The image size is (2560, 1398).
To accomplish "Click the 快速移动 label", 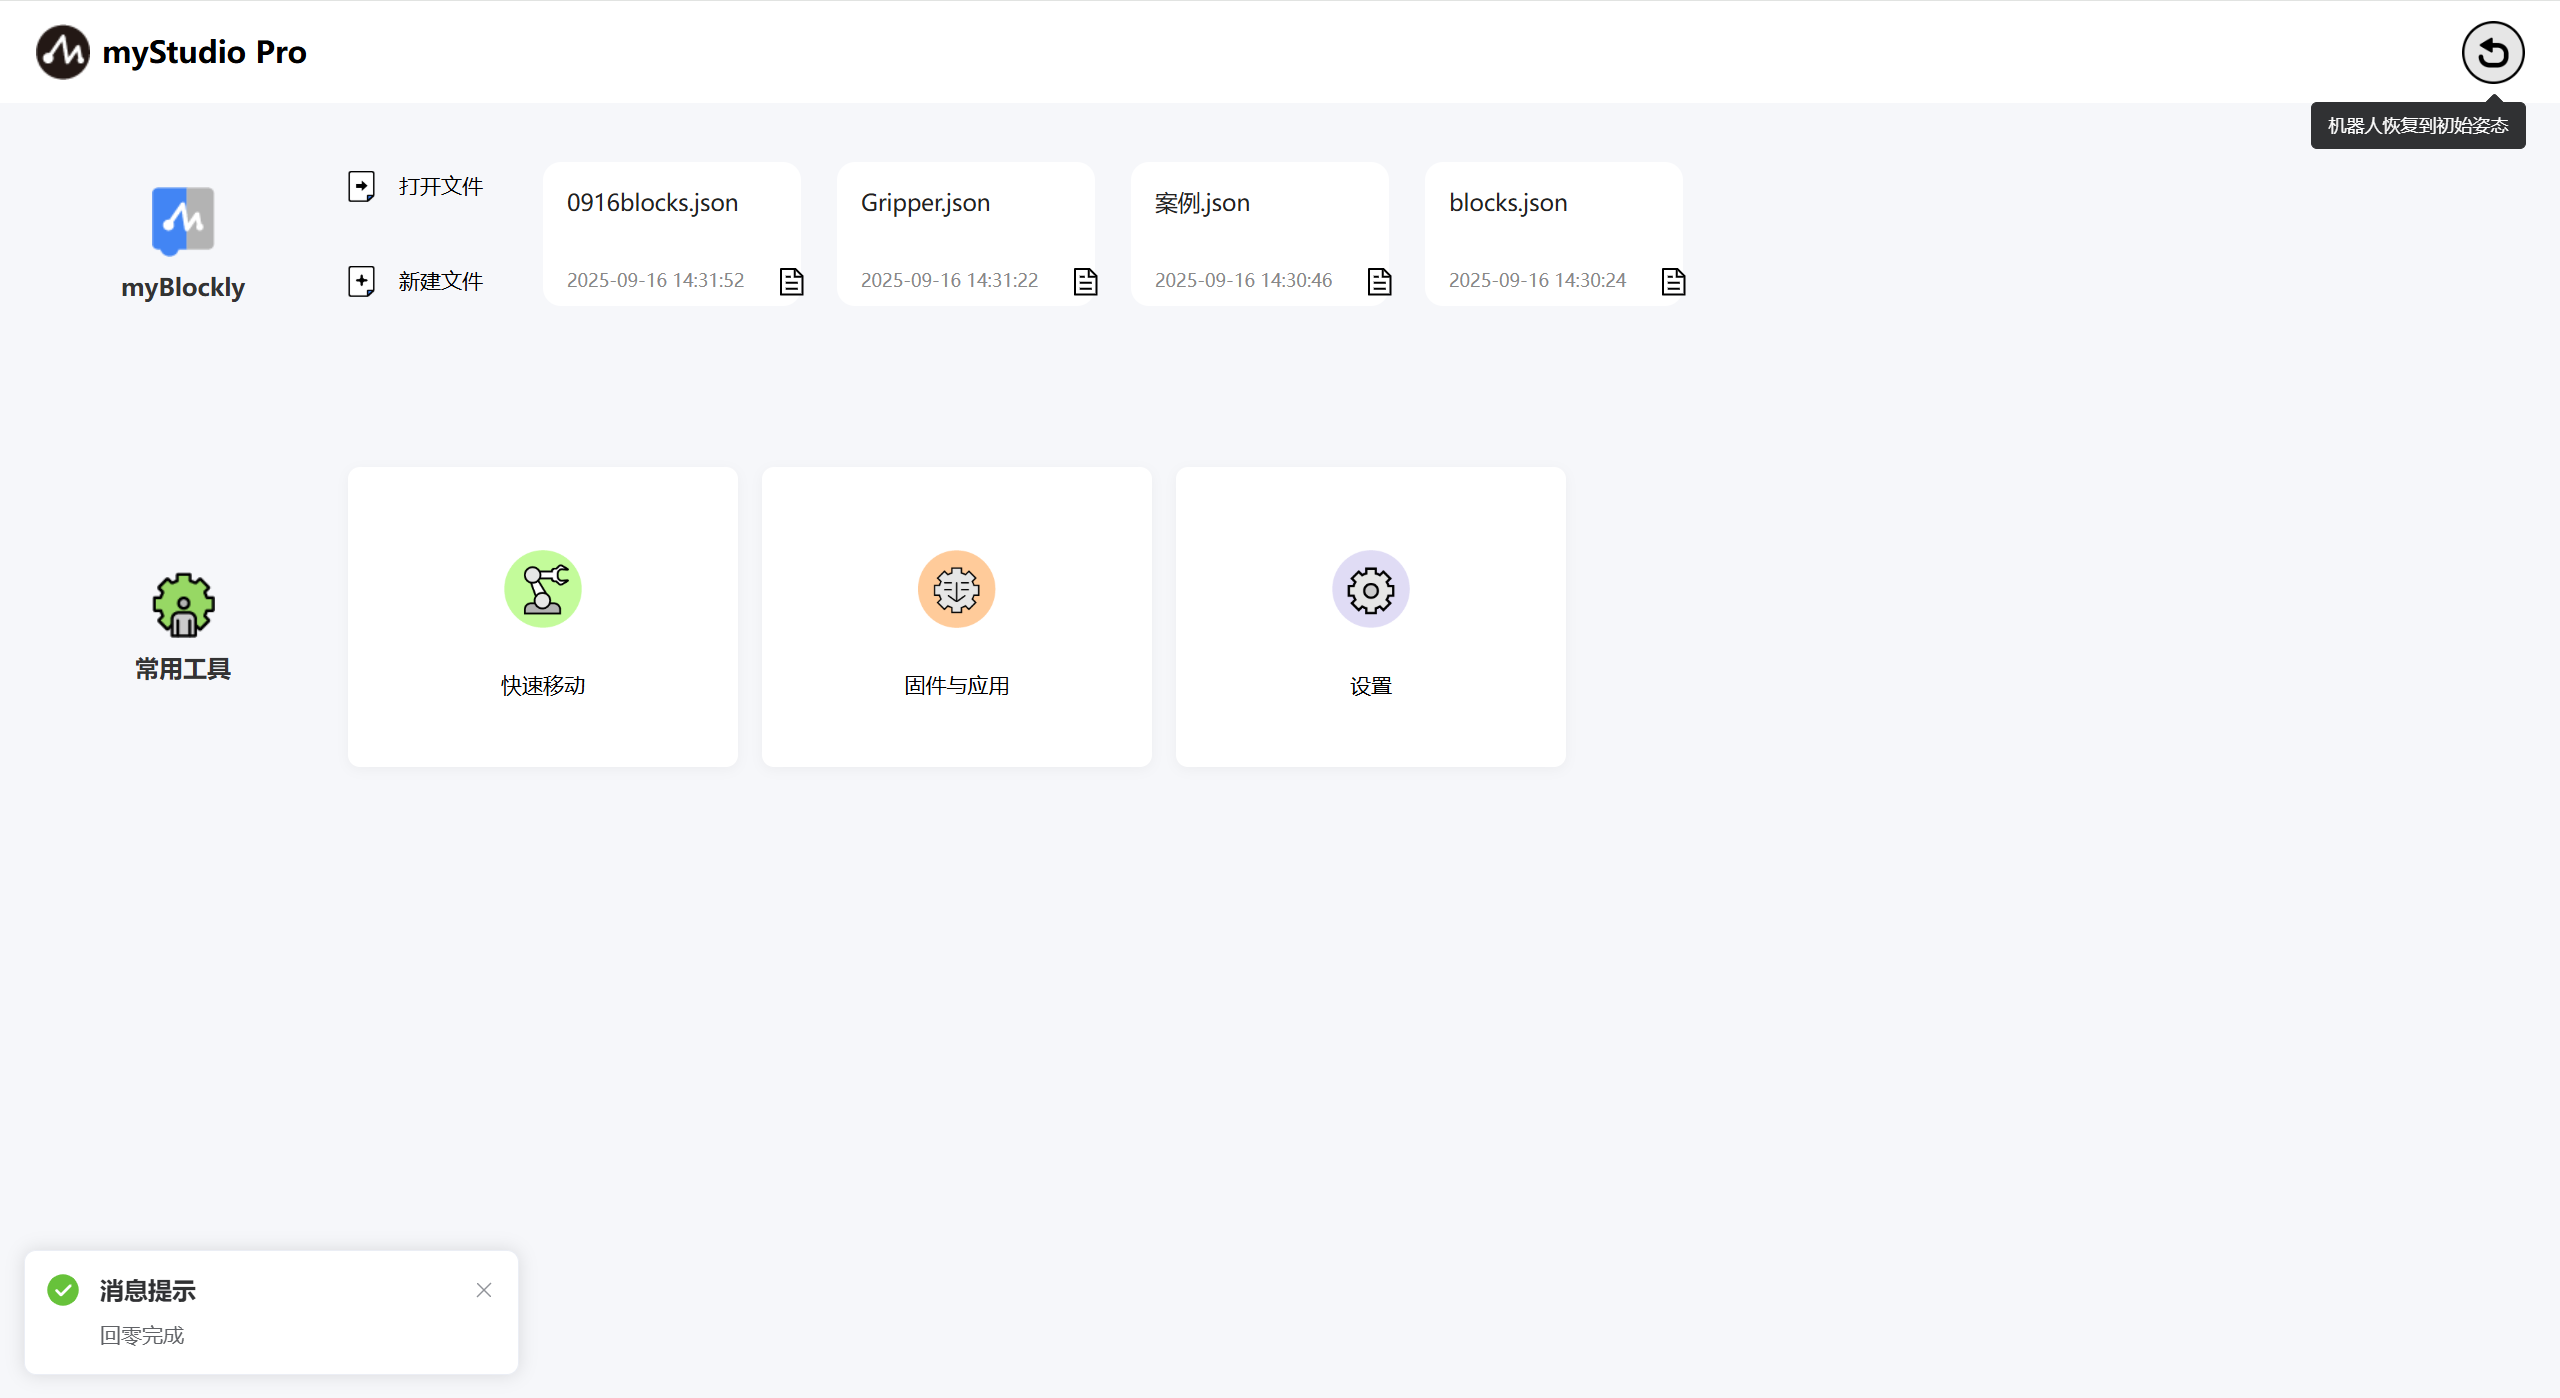I will [x=543, y=686].
